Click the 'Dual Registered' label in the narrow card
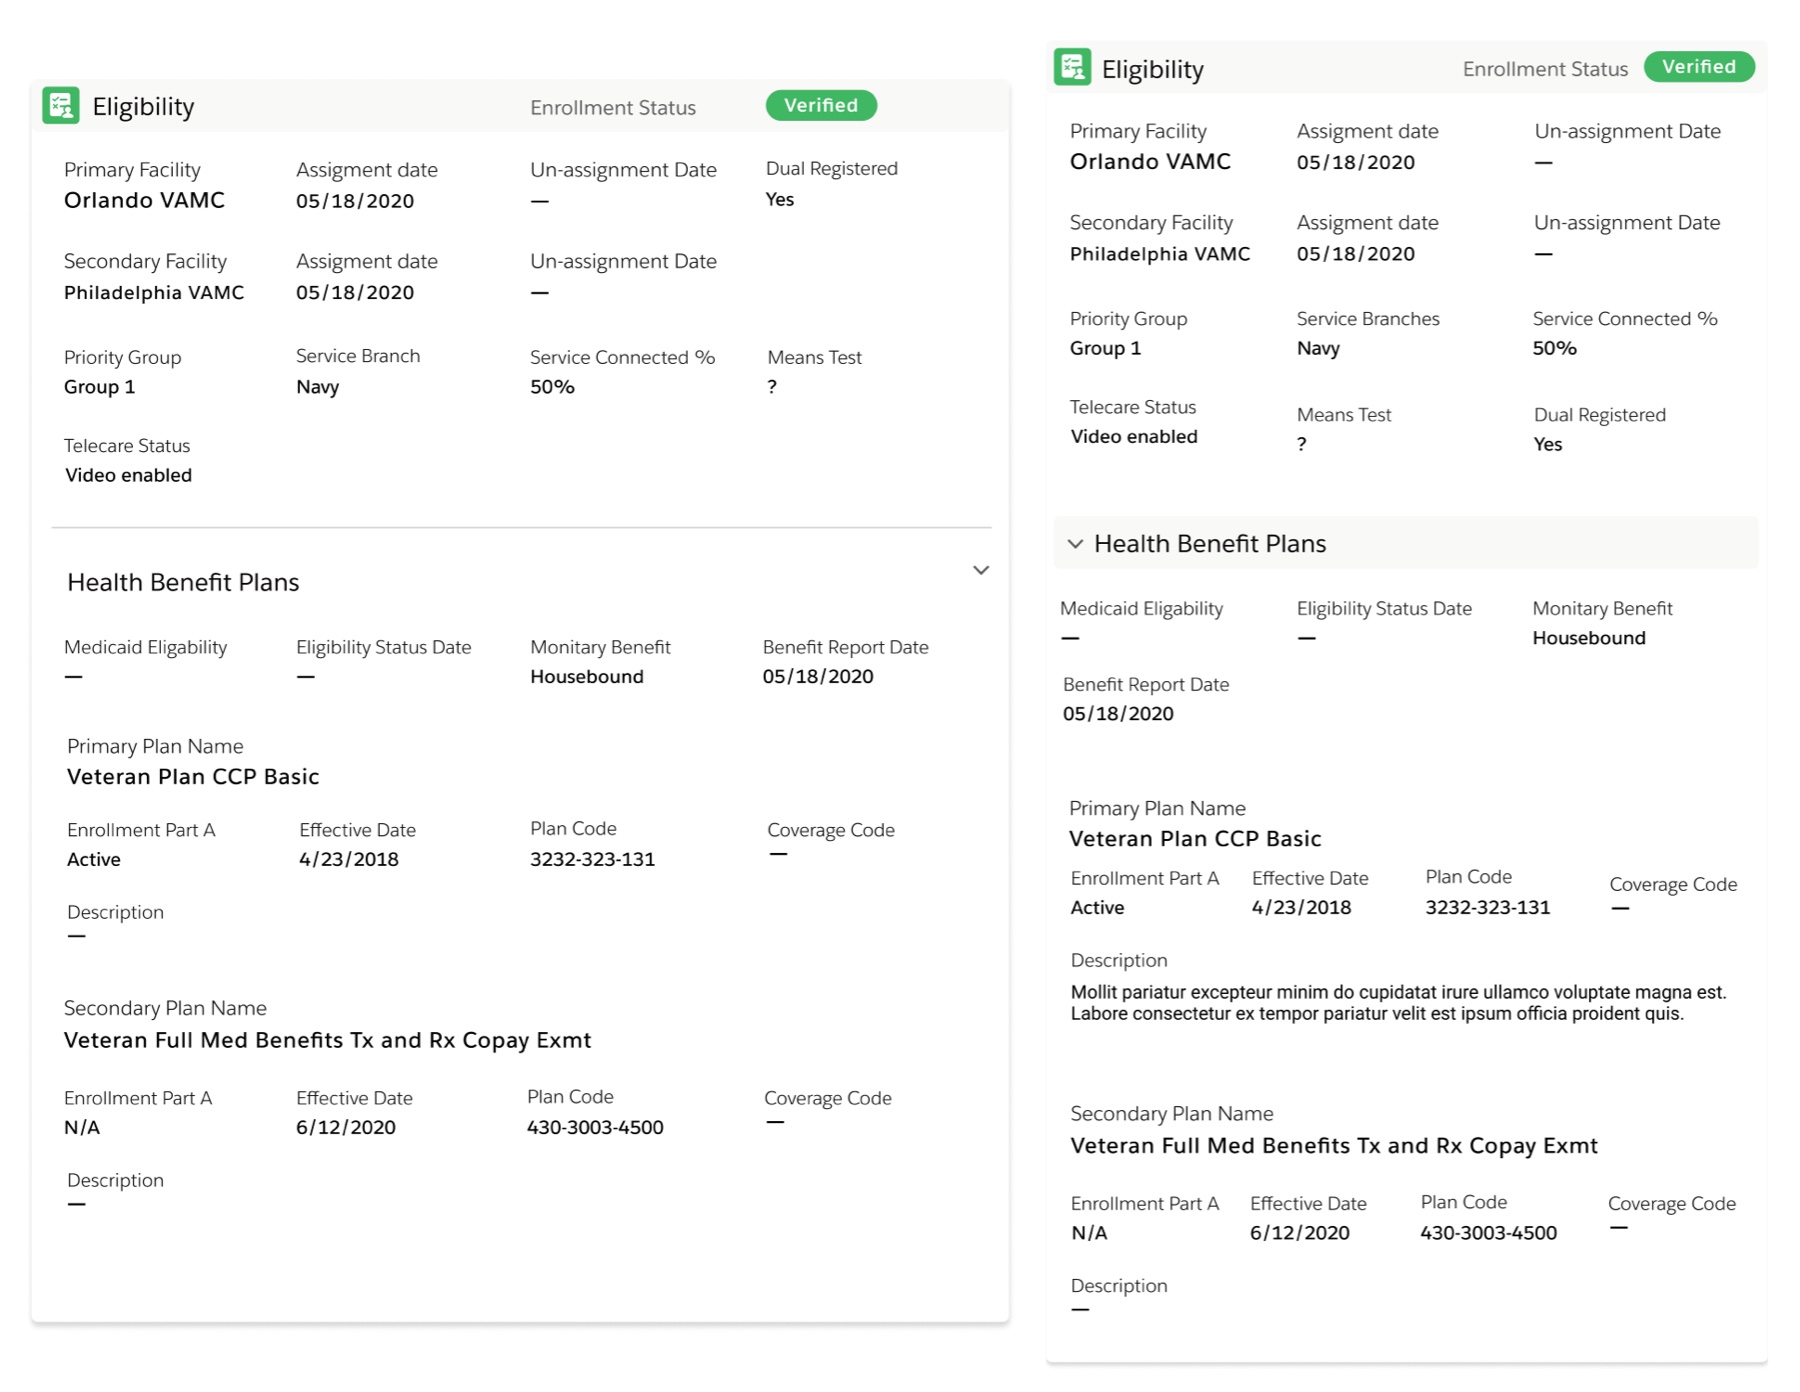 [1600, 414]
